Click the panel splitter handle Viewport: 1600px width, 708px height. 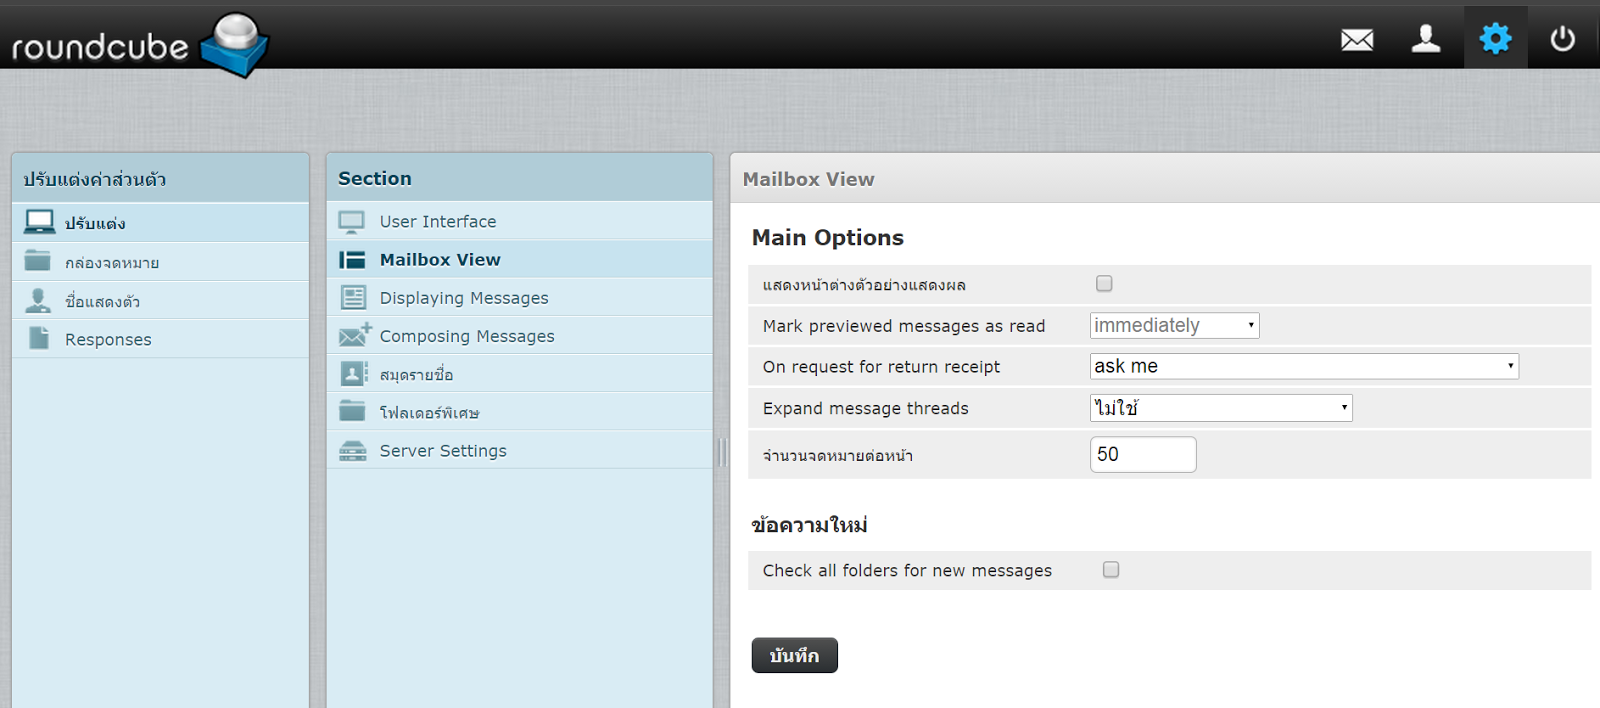(x=721, y=452)
